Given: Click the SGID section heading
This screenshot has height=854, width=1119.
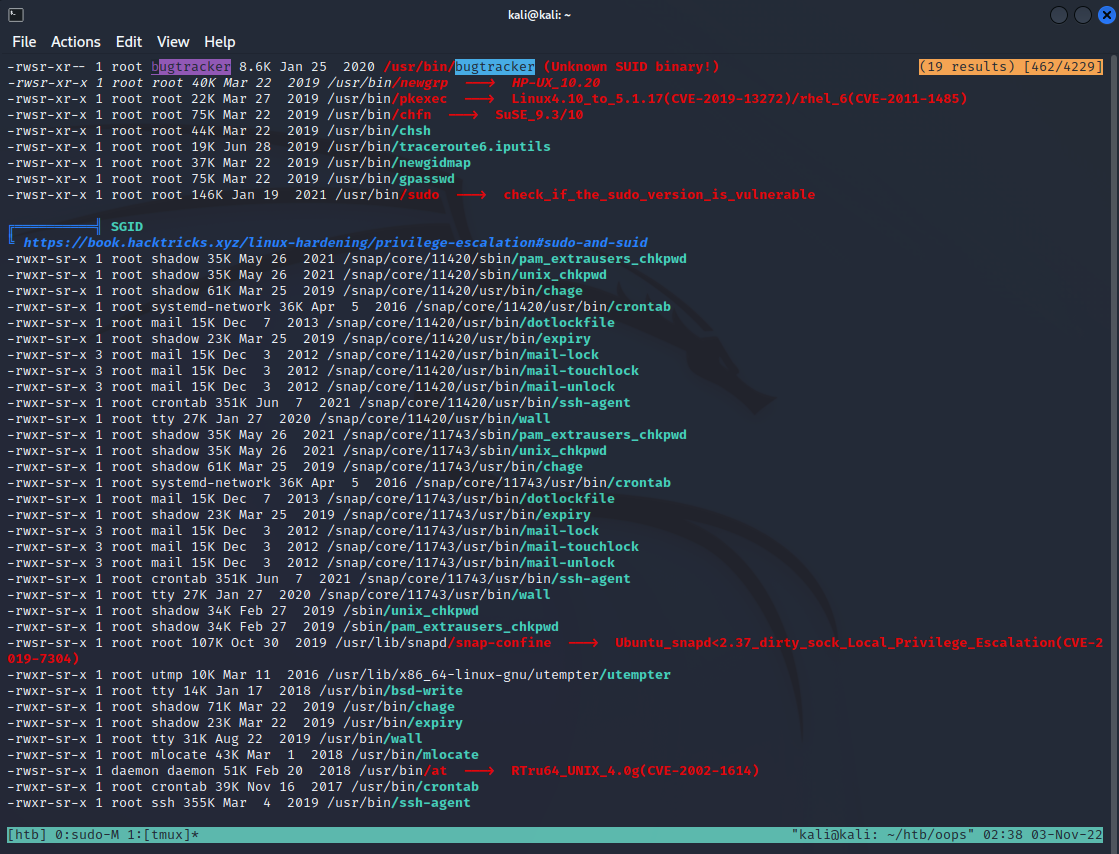Looking at the screenshot, I should [127, 227].
